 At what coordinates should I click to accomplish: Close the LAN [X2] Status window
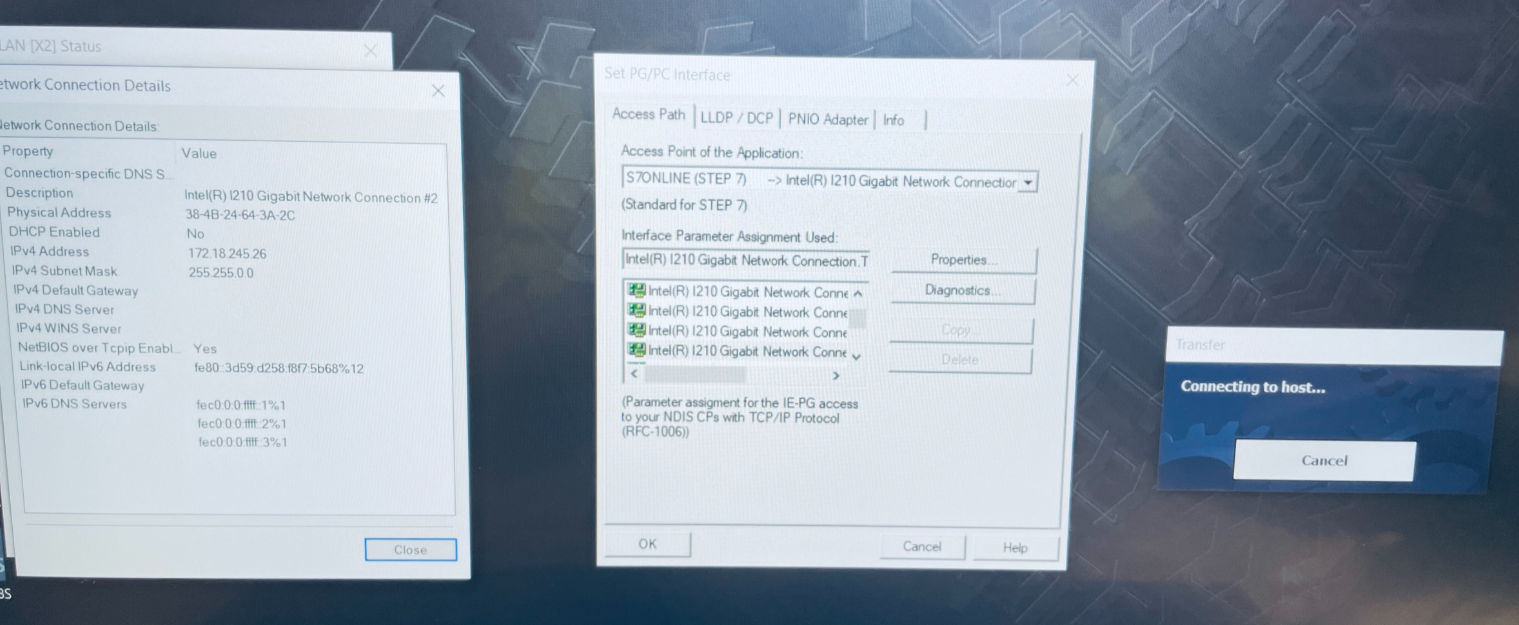(370, 52)
